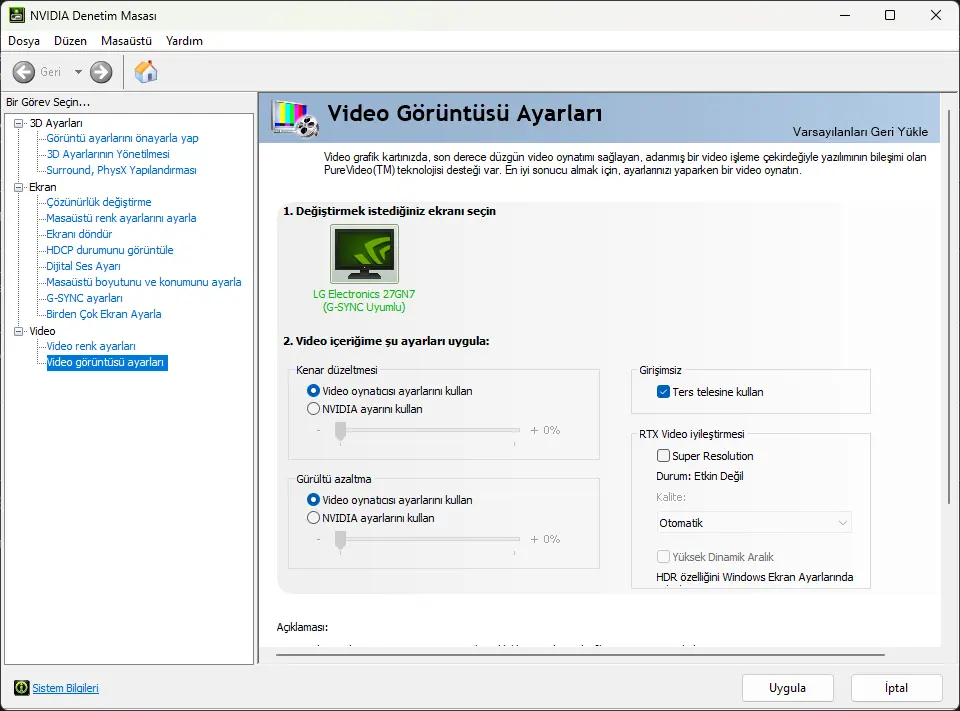Go to Çözünürlük değiştirme
960x711 pixels.
(99, 202)
